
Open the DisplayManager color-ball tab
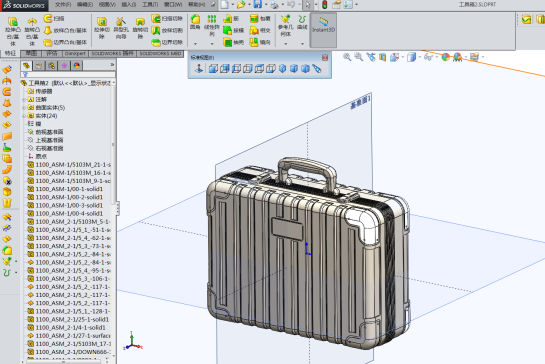pyautogui.click(x=76, y=65)
